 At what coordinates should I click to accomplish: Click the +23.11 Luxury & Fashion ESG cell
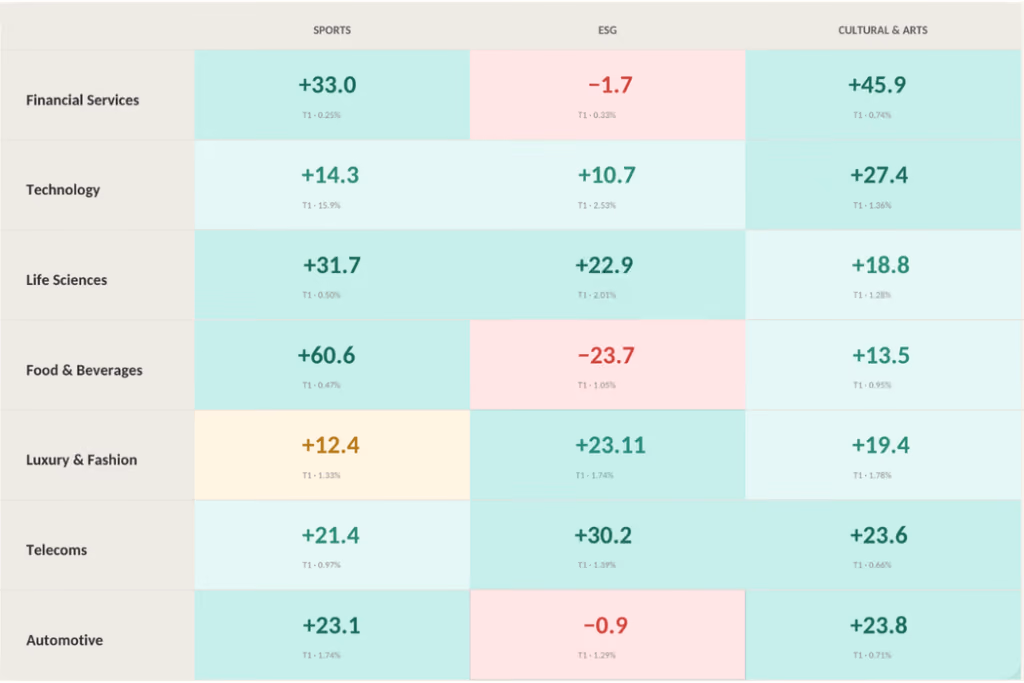click(607, 455)
